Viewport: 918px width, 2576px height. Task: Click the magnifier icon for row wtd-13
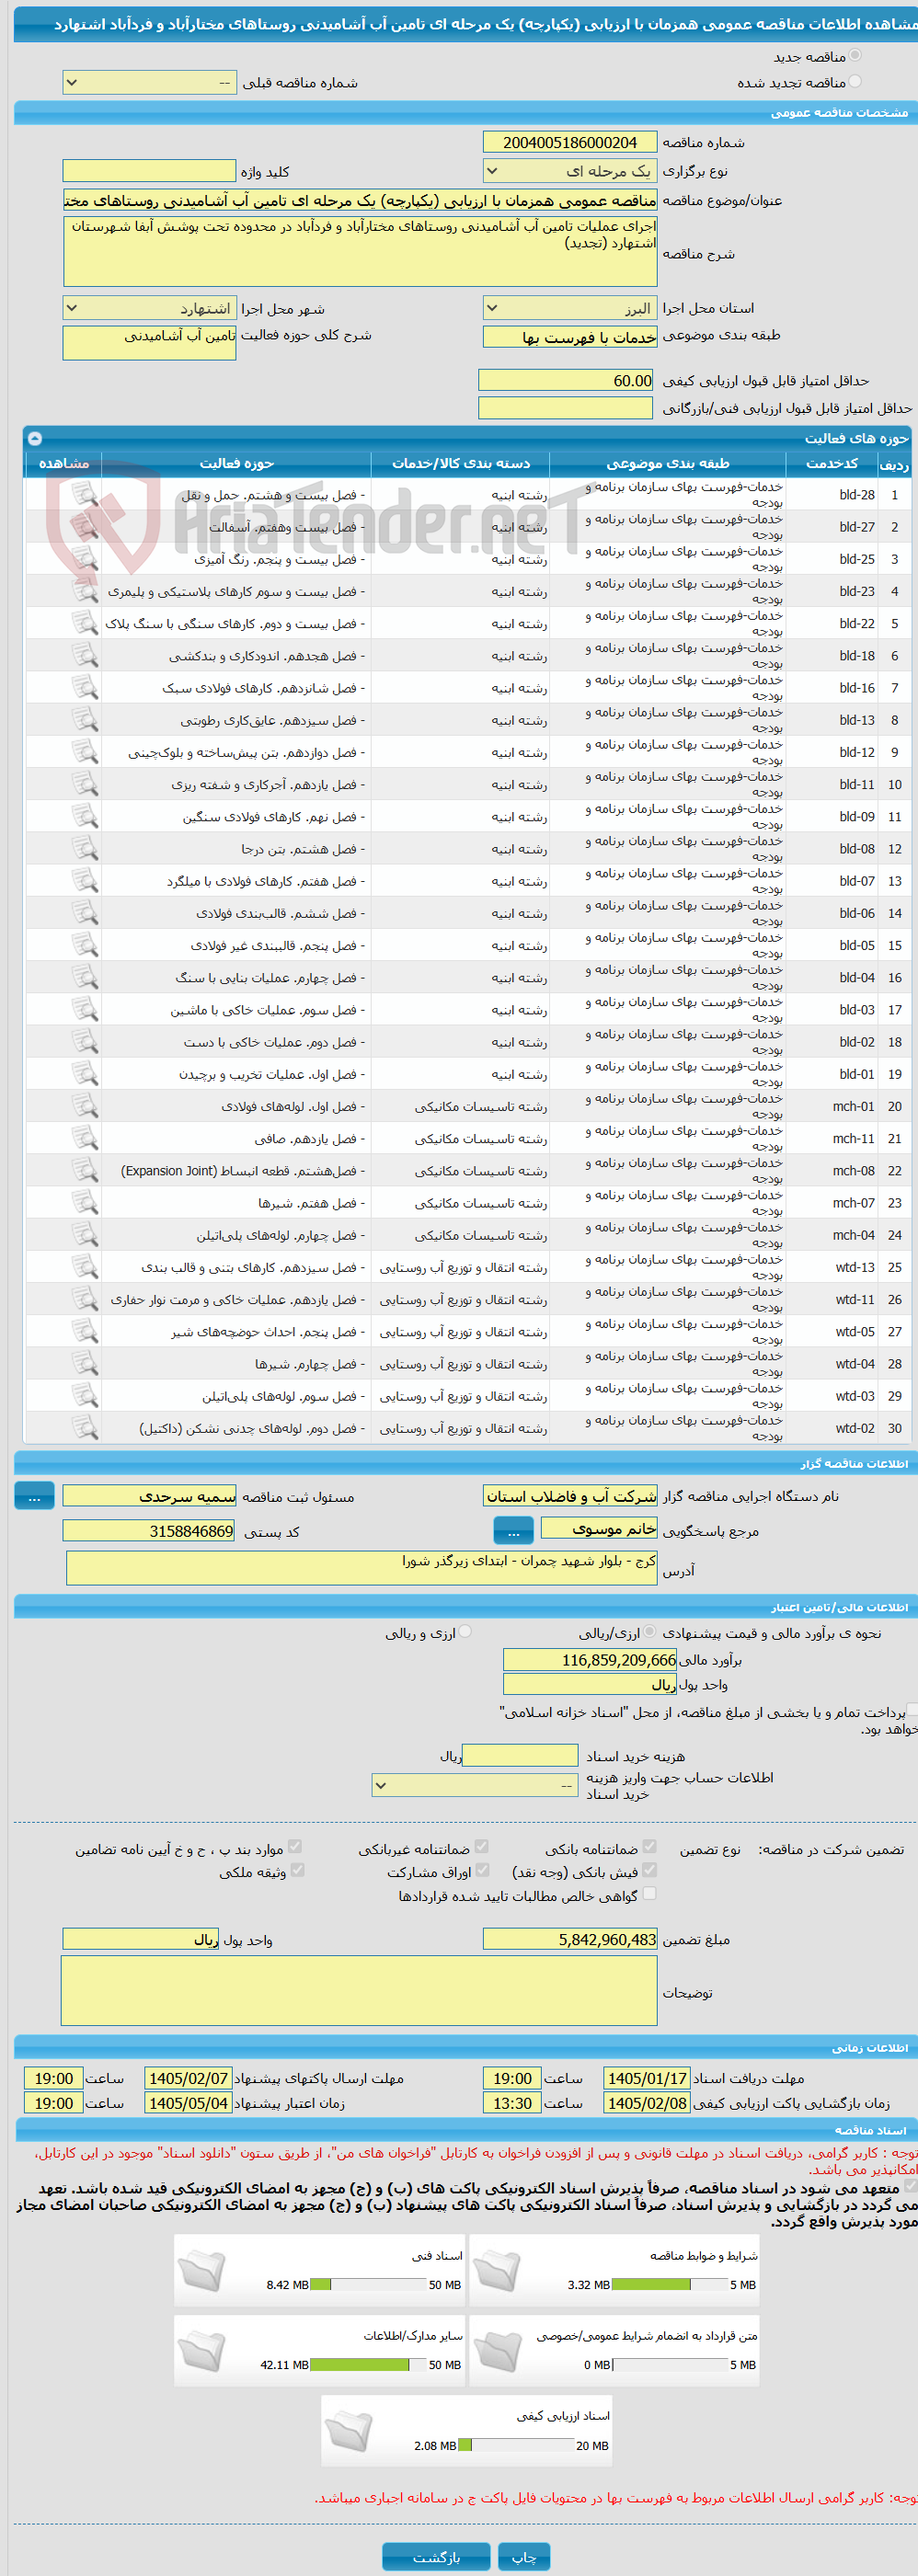(84, 1267)
